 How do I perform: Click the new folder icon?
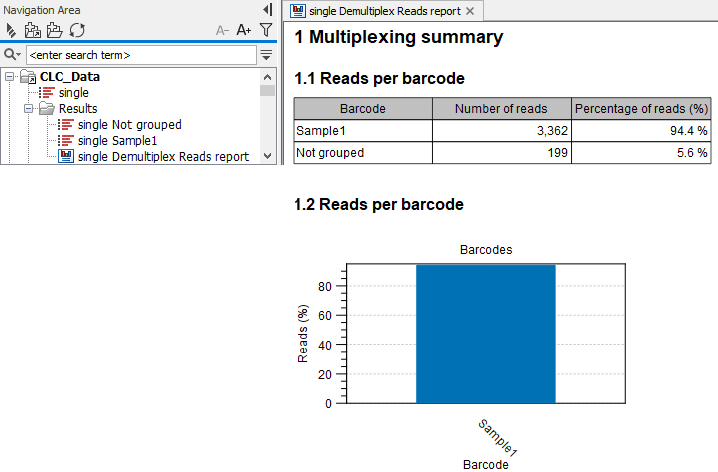pyautogui.click(x=55, y=31)
